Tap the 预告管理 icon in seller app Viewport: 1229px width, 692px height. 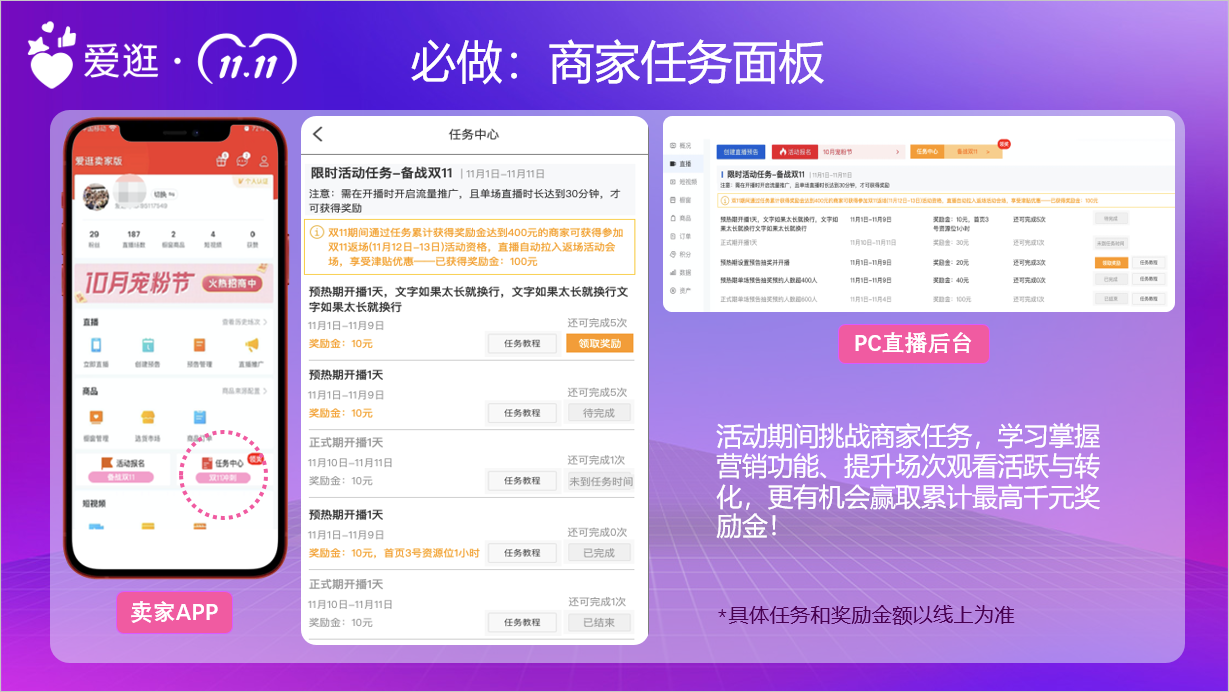(199, 345)
